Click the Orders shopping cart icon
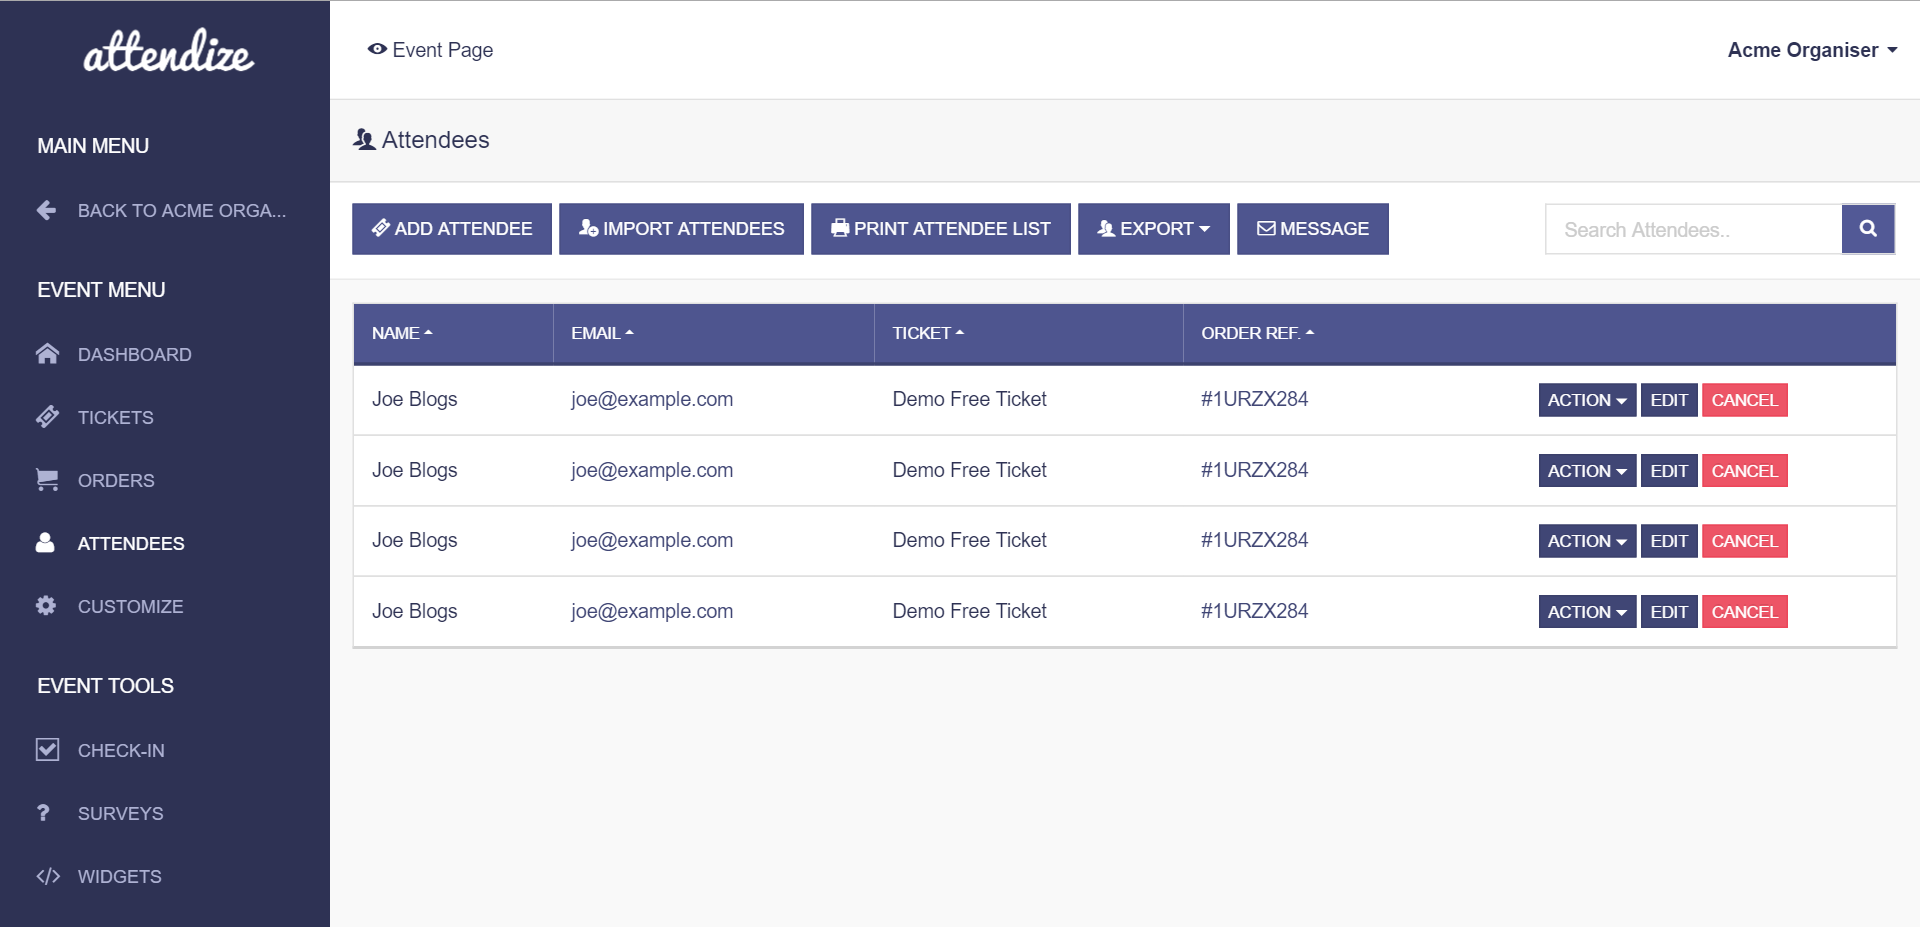Screen dimensions: 1920x927 [47, 480]
